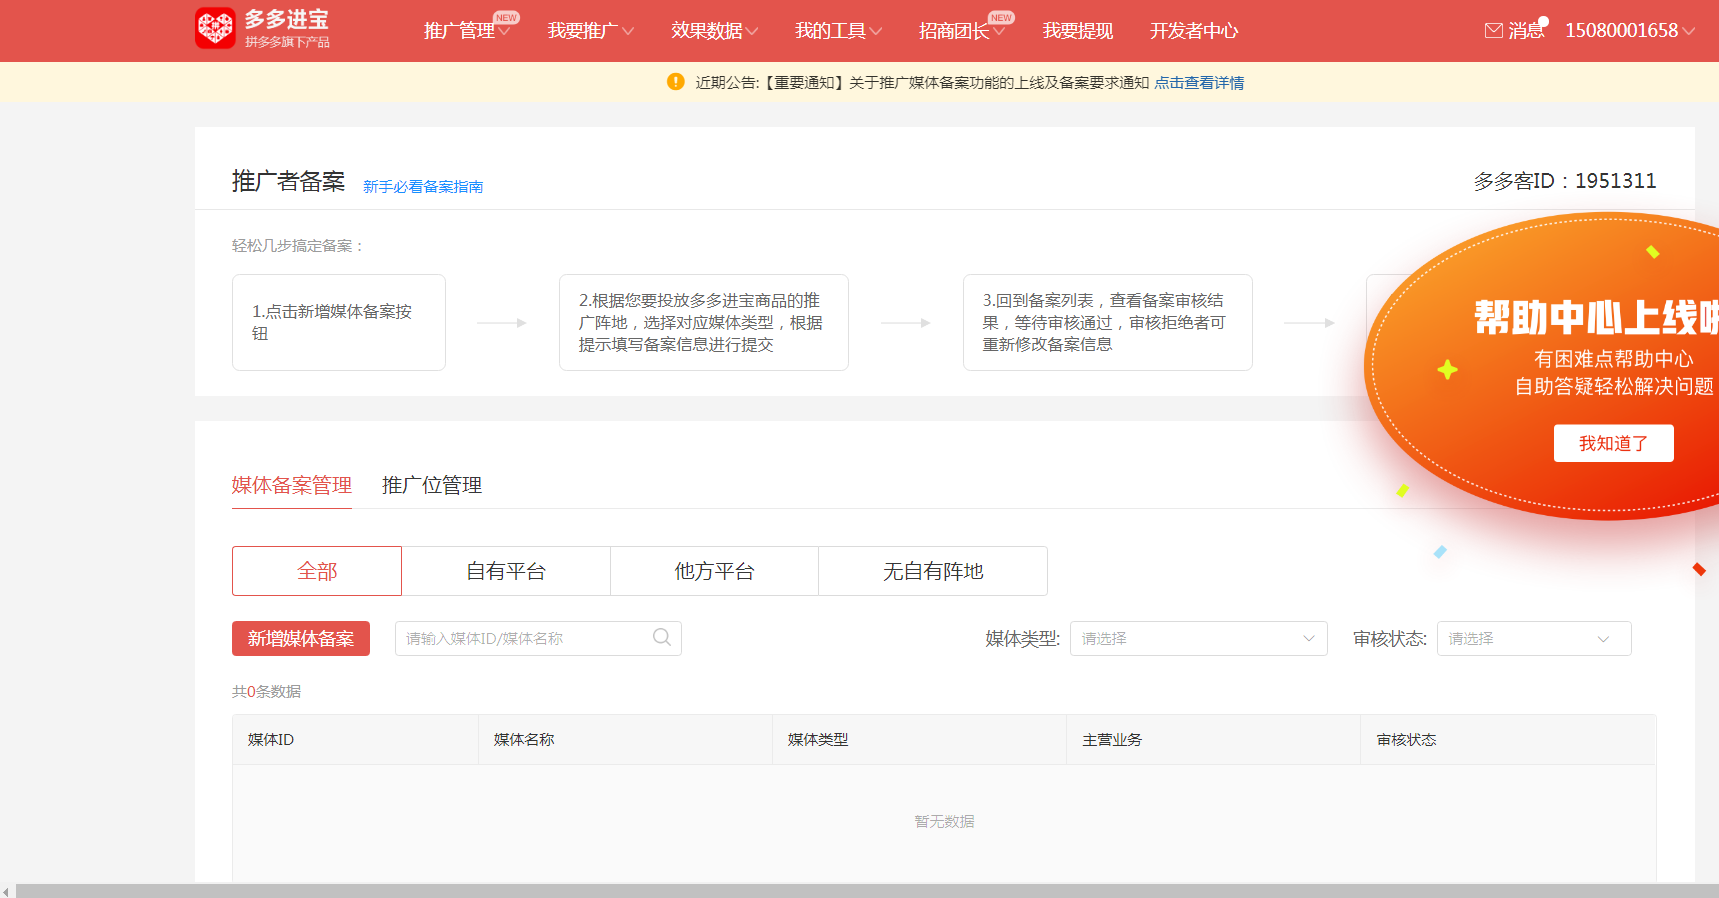
Task: Open the 审核状态 dropdown
Action: 1534,639
